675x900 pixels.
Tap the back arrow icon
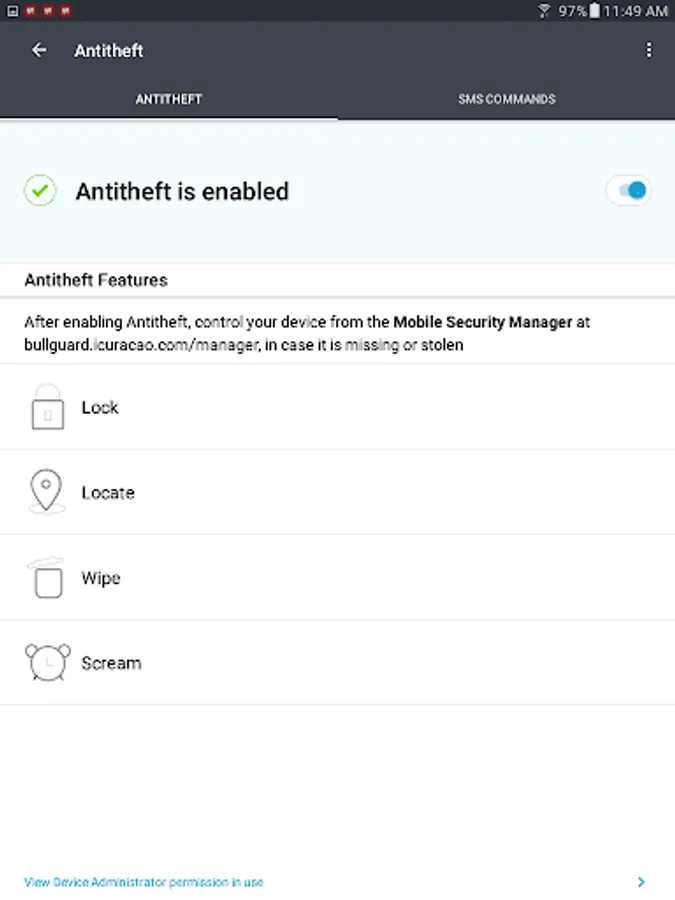coord(39,50)
